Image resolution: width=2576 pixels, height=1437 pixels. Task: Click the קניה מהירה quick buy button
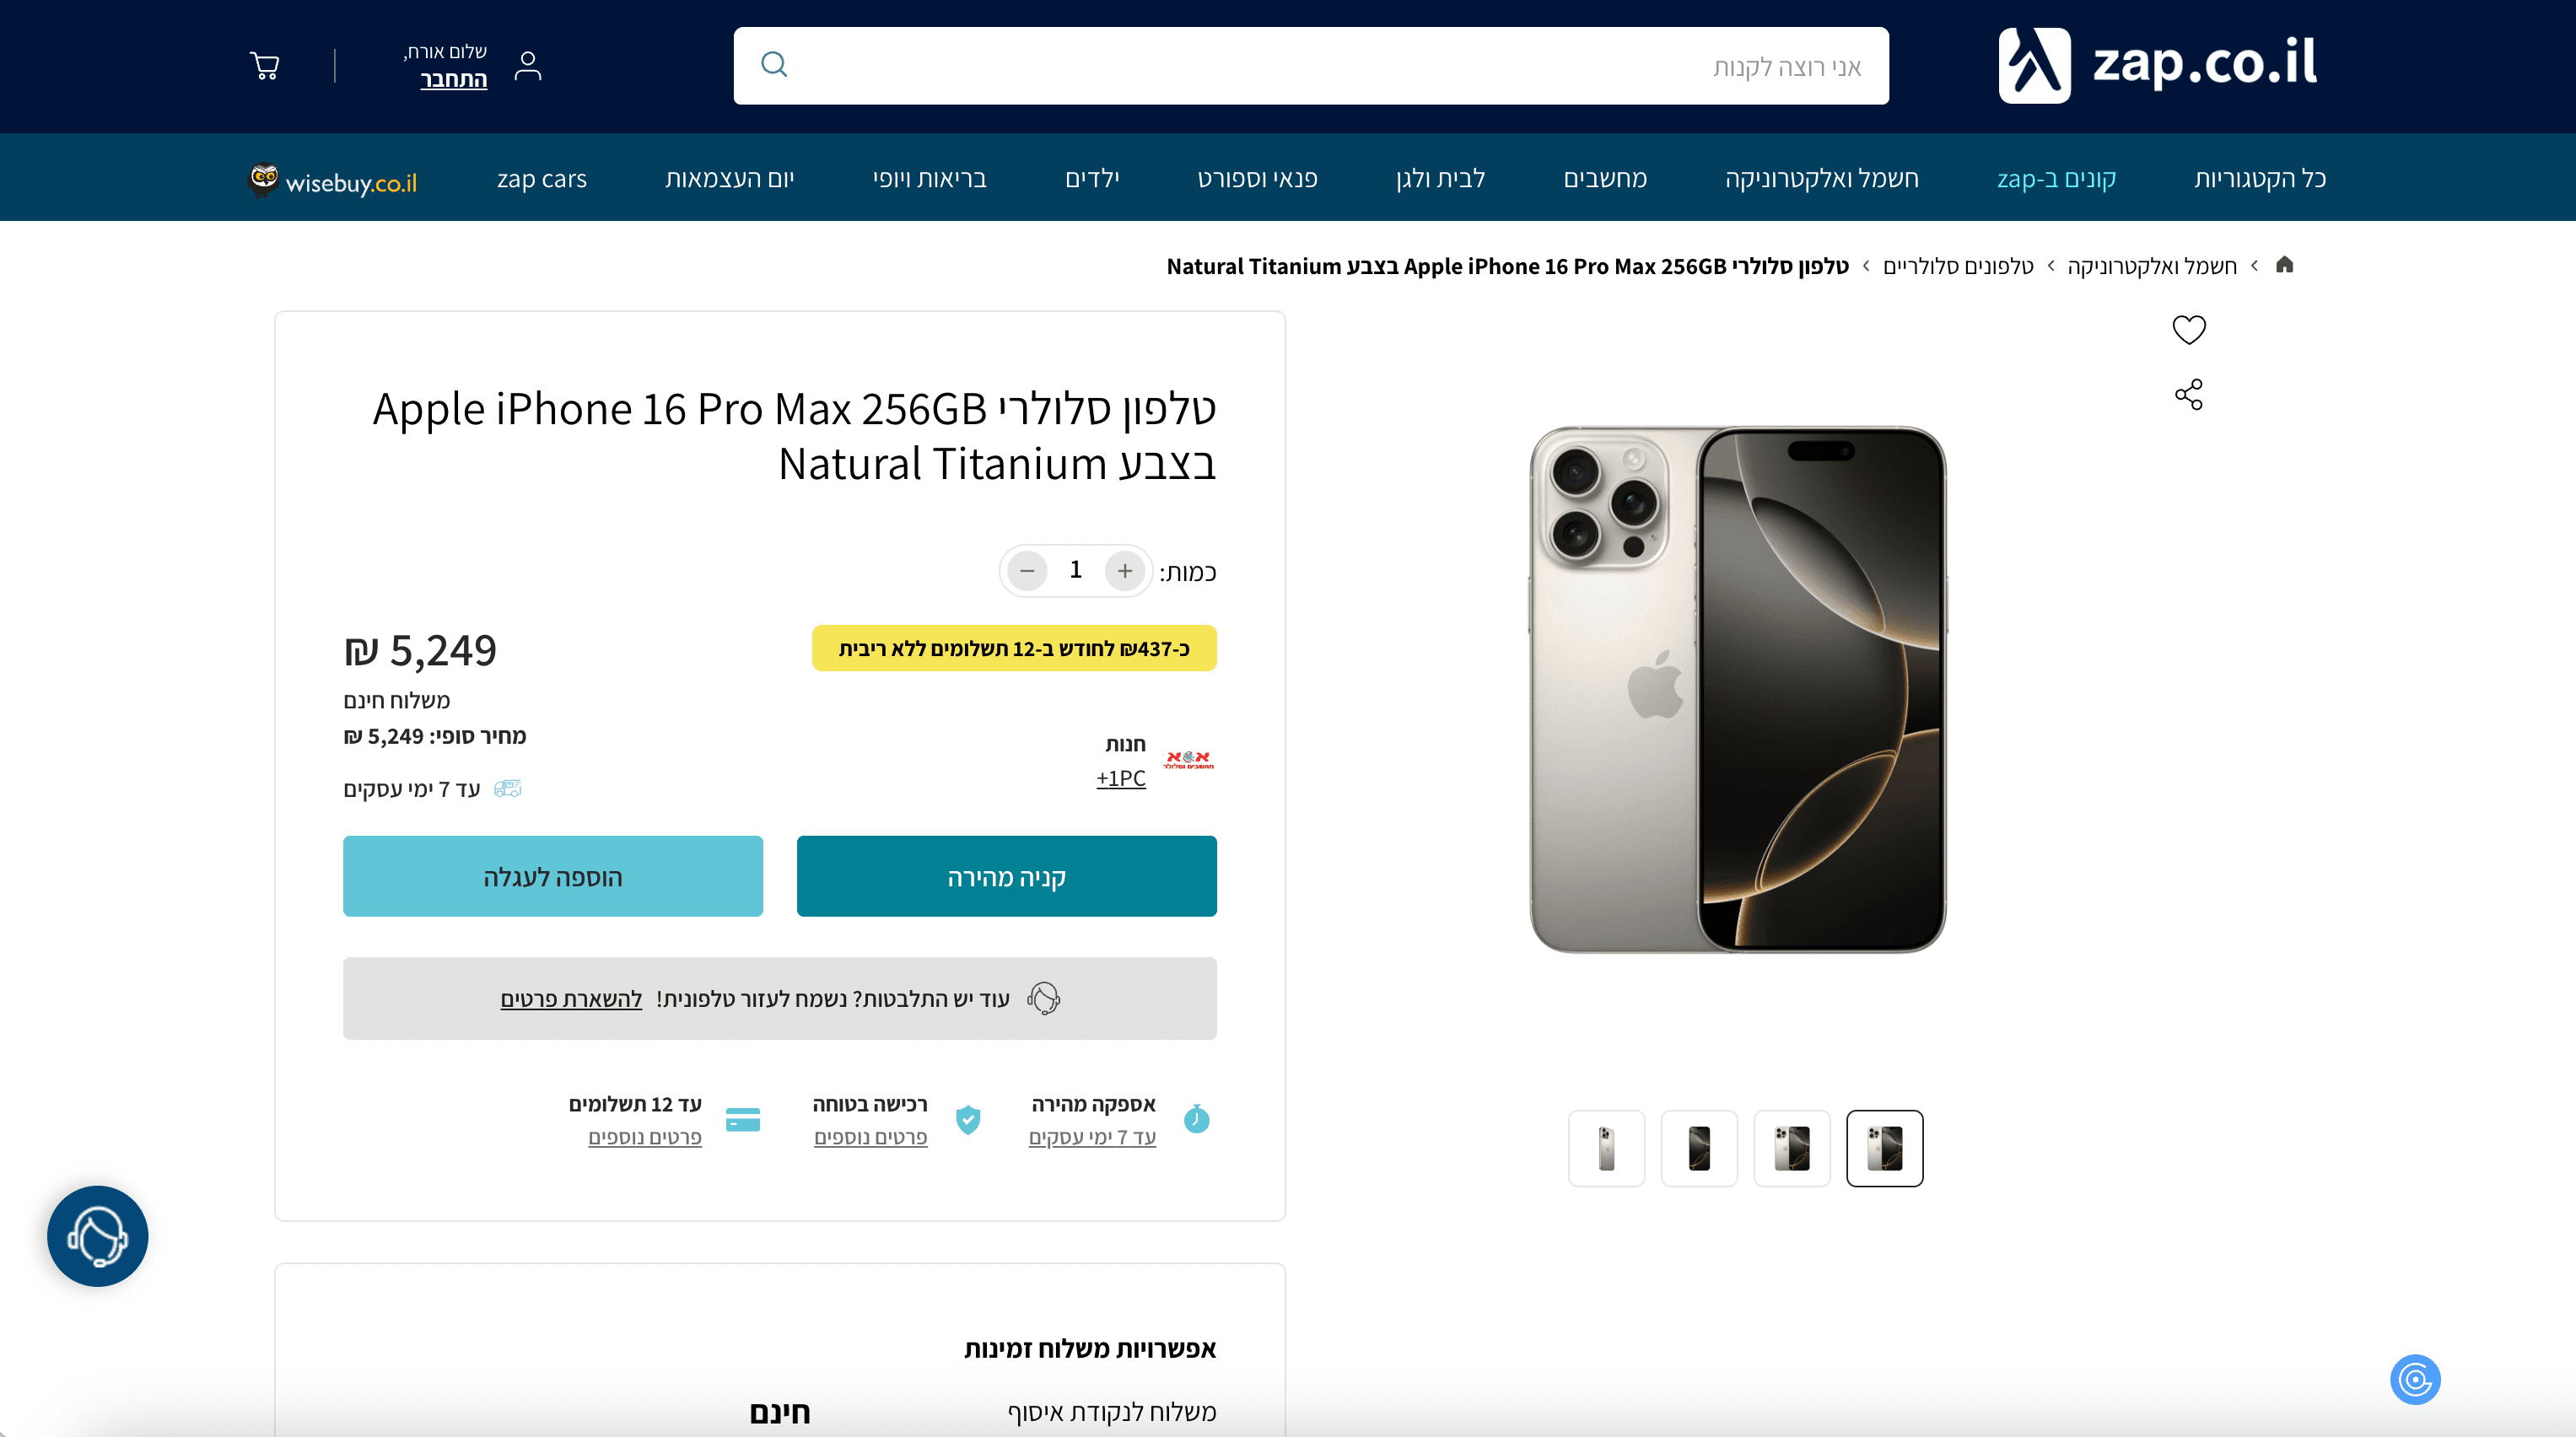click(x=1006, y=877)
